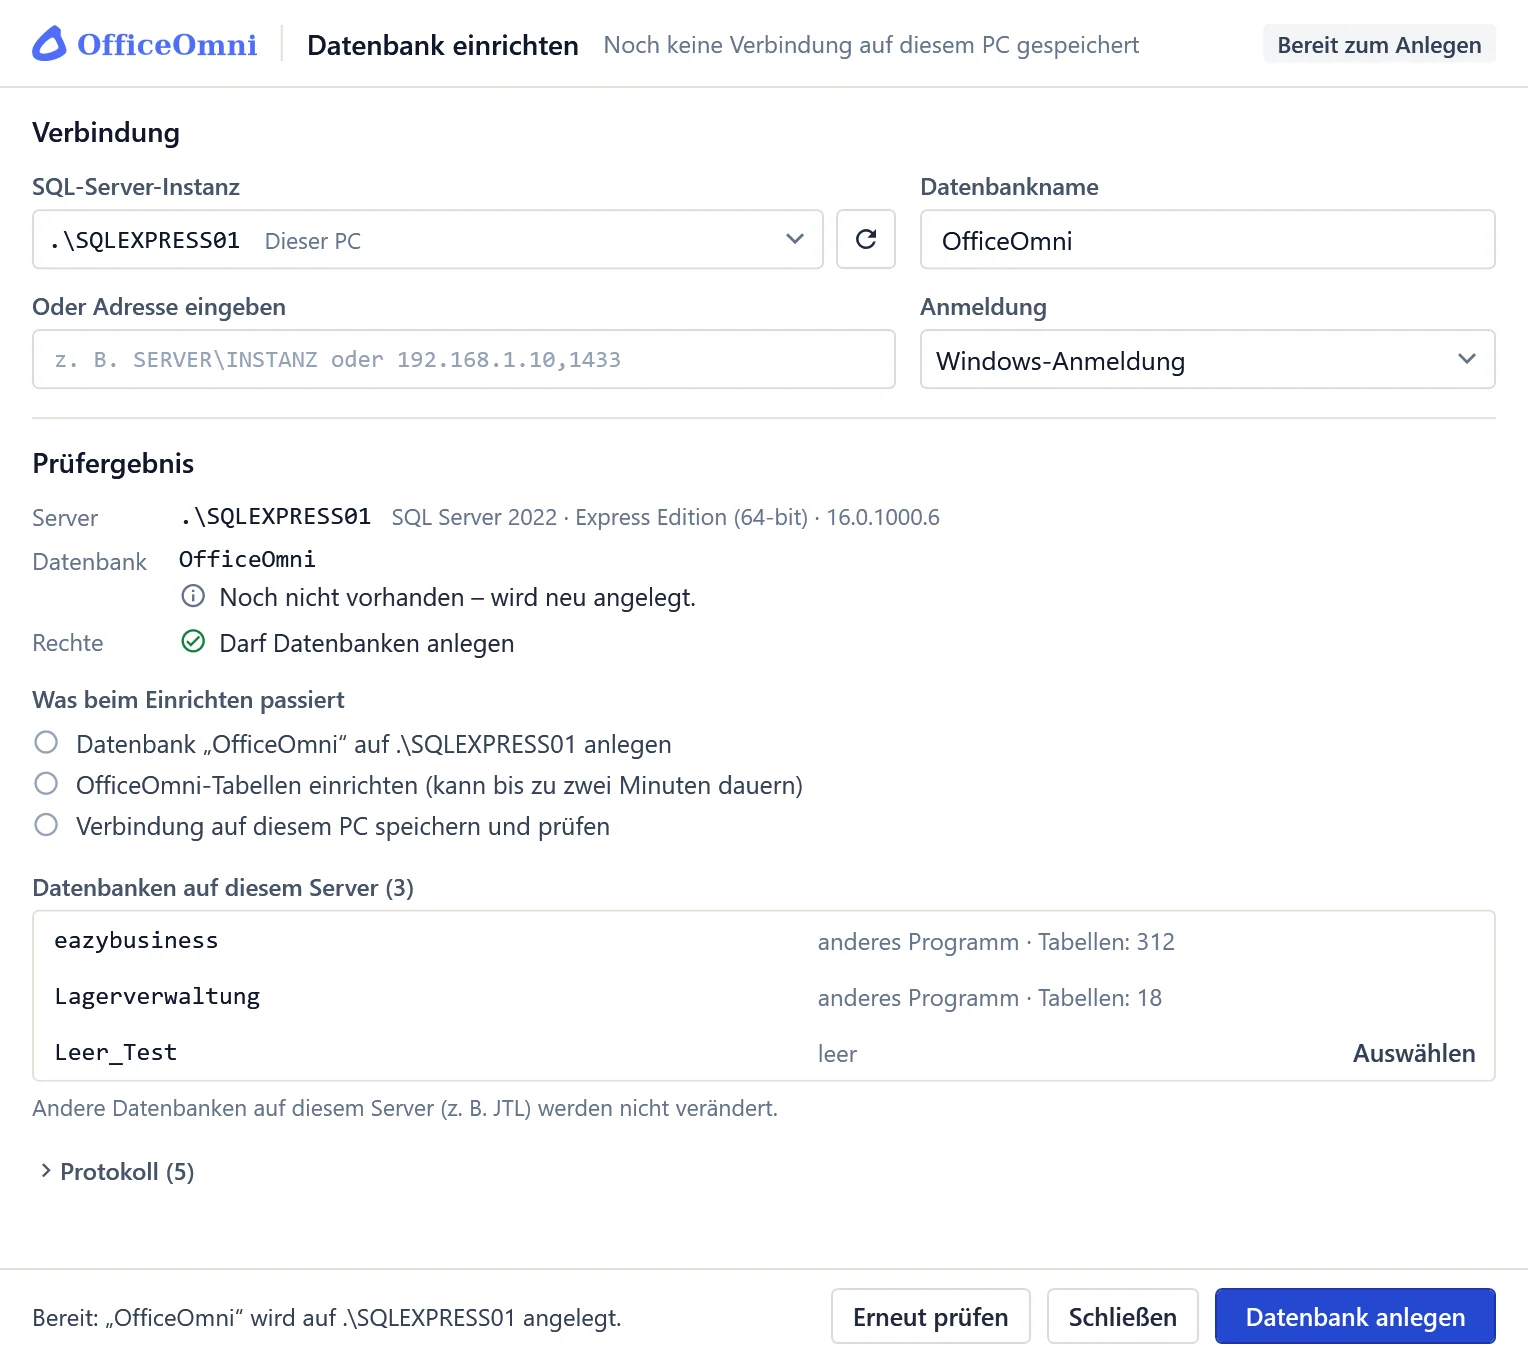Click the Bereit zum Anlegen status badge
1528x1362 pixels.
pyautogui.click(x=1379, y=44)
